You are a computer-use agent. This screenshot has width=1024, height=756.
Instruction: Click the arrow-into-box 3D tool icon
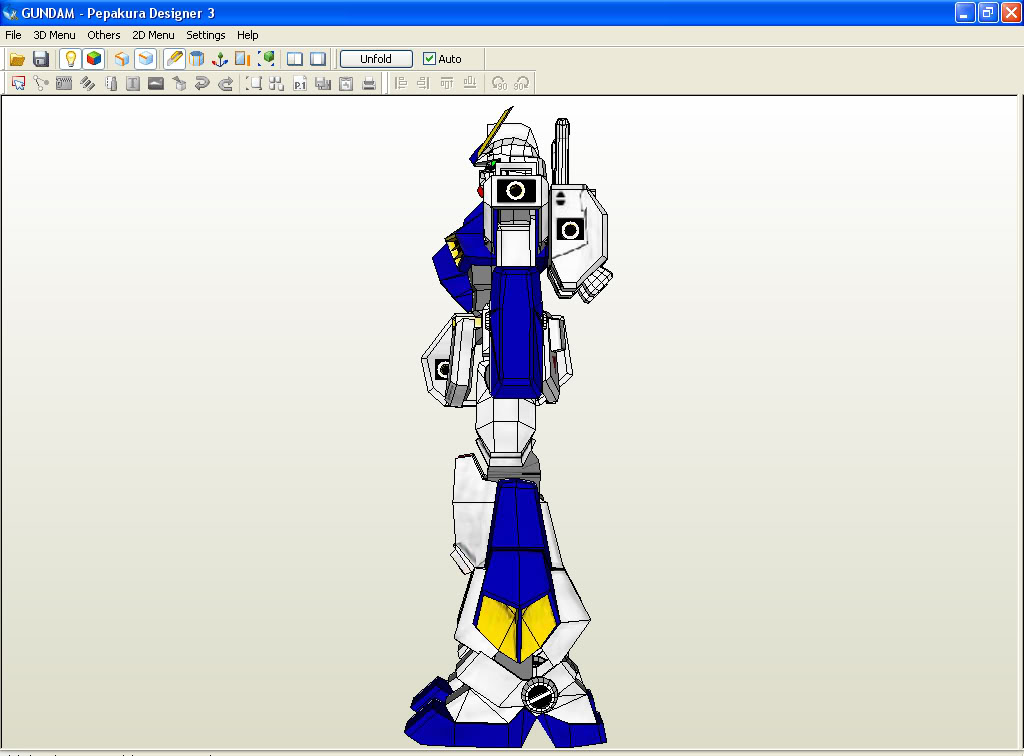click(180, 84)
